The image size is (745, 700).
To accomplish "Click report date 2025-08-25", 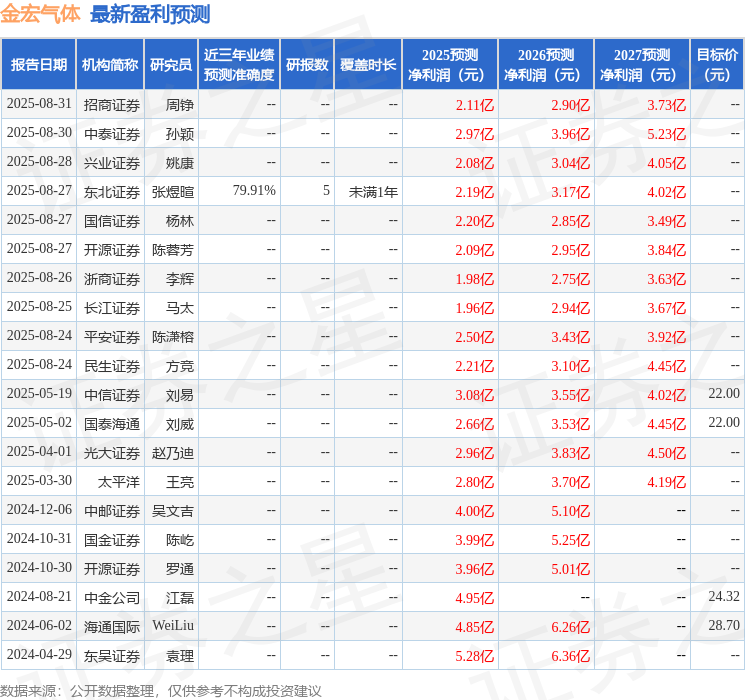I will (39, 307).
